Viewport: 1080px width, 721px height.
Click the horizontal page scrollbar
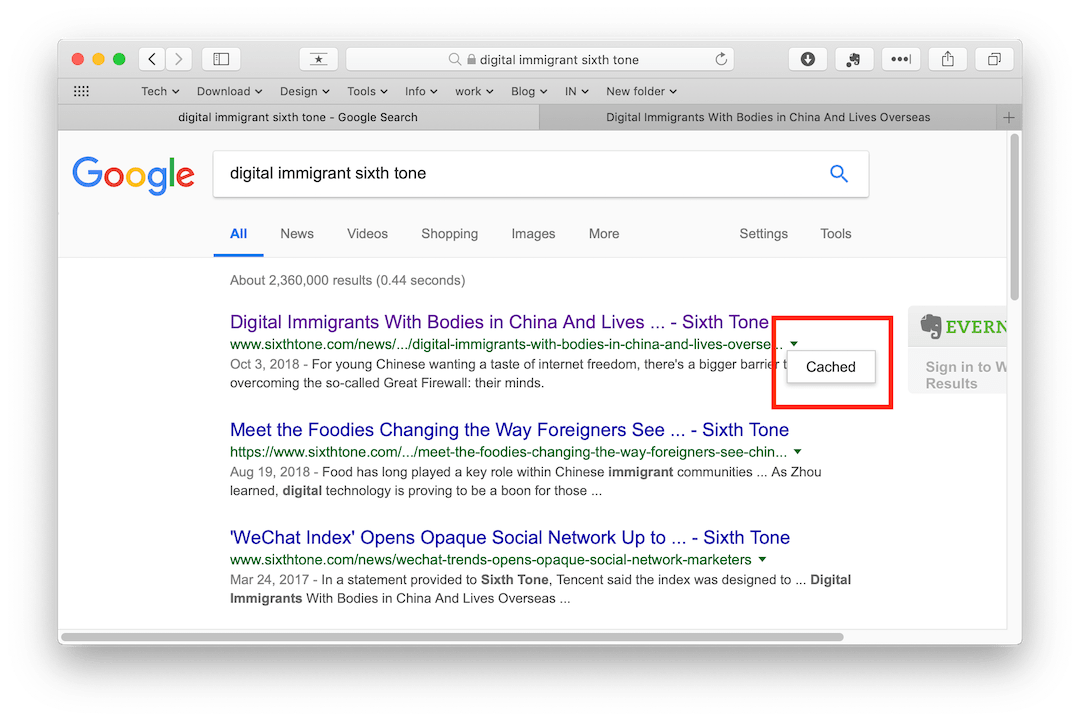(x=453, y=637)
